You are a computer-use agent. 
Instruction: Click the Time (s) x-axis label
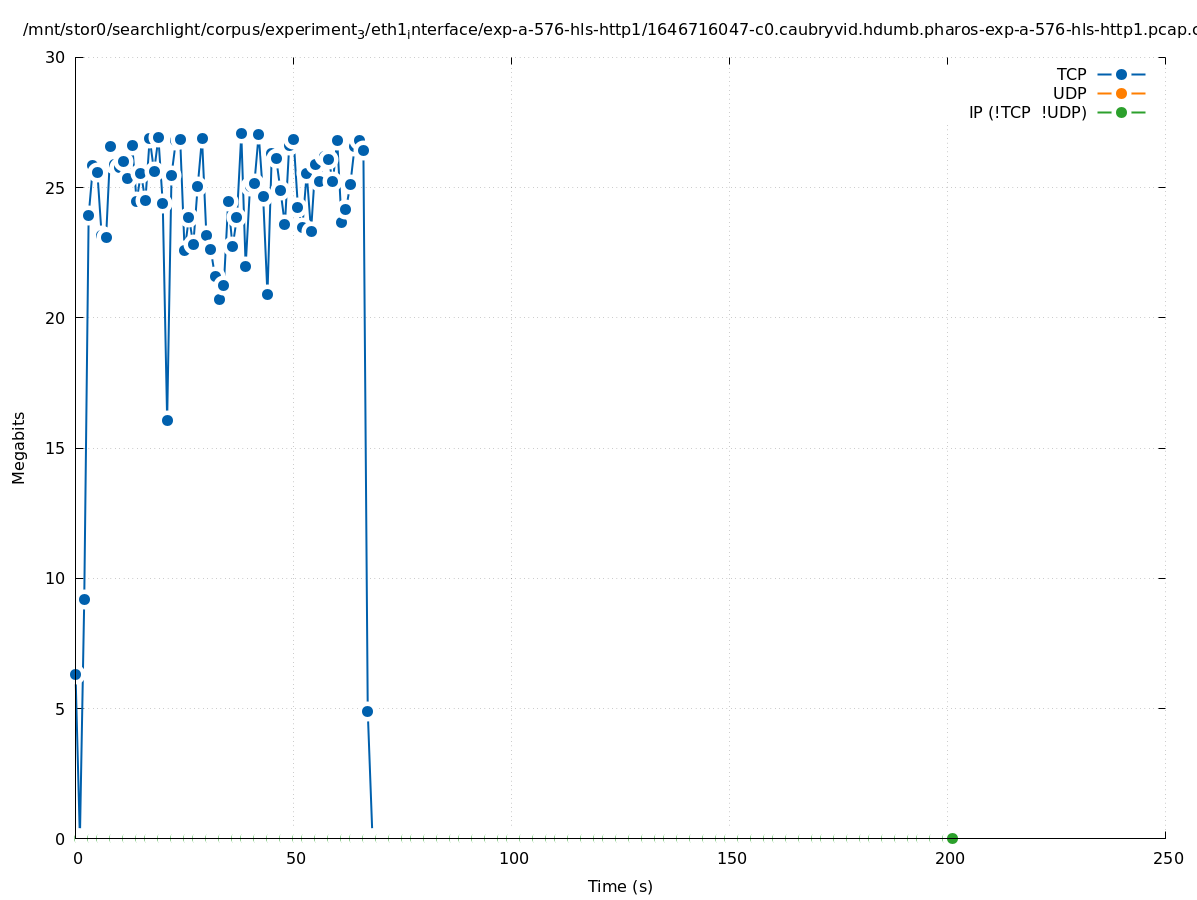tap(620, 887)
